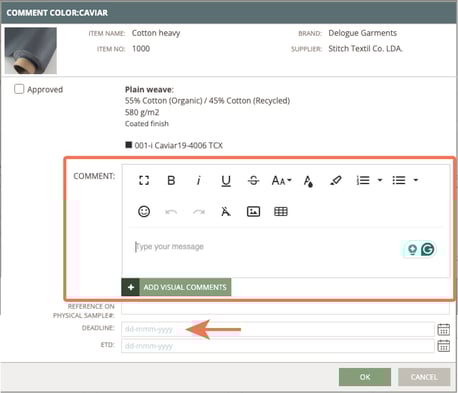Click the black Caviar color swatch
The height and width of the screenshot is (393, 458).
click(128, 145)
